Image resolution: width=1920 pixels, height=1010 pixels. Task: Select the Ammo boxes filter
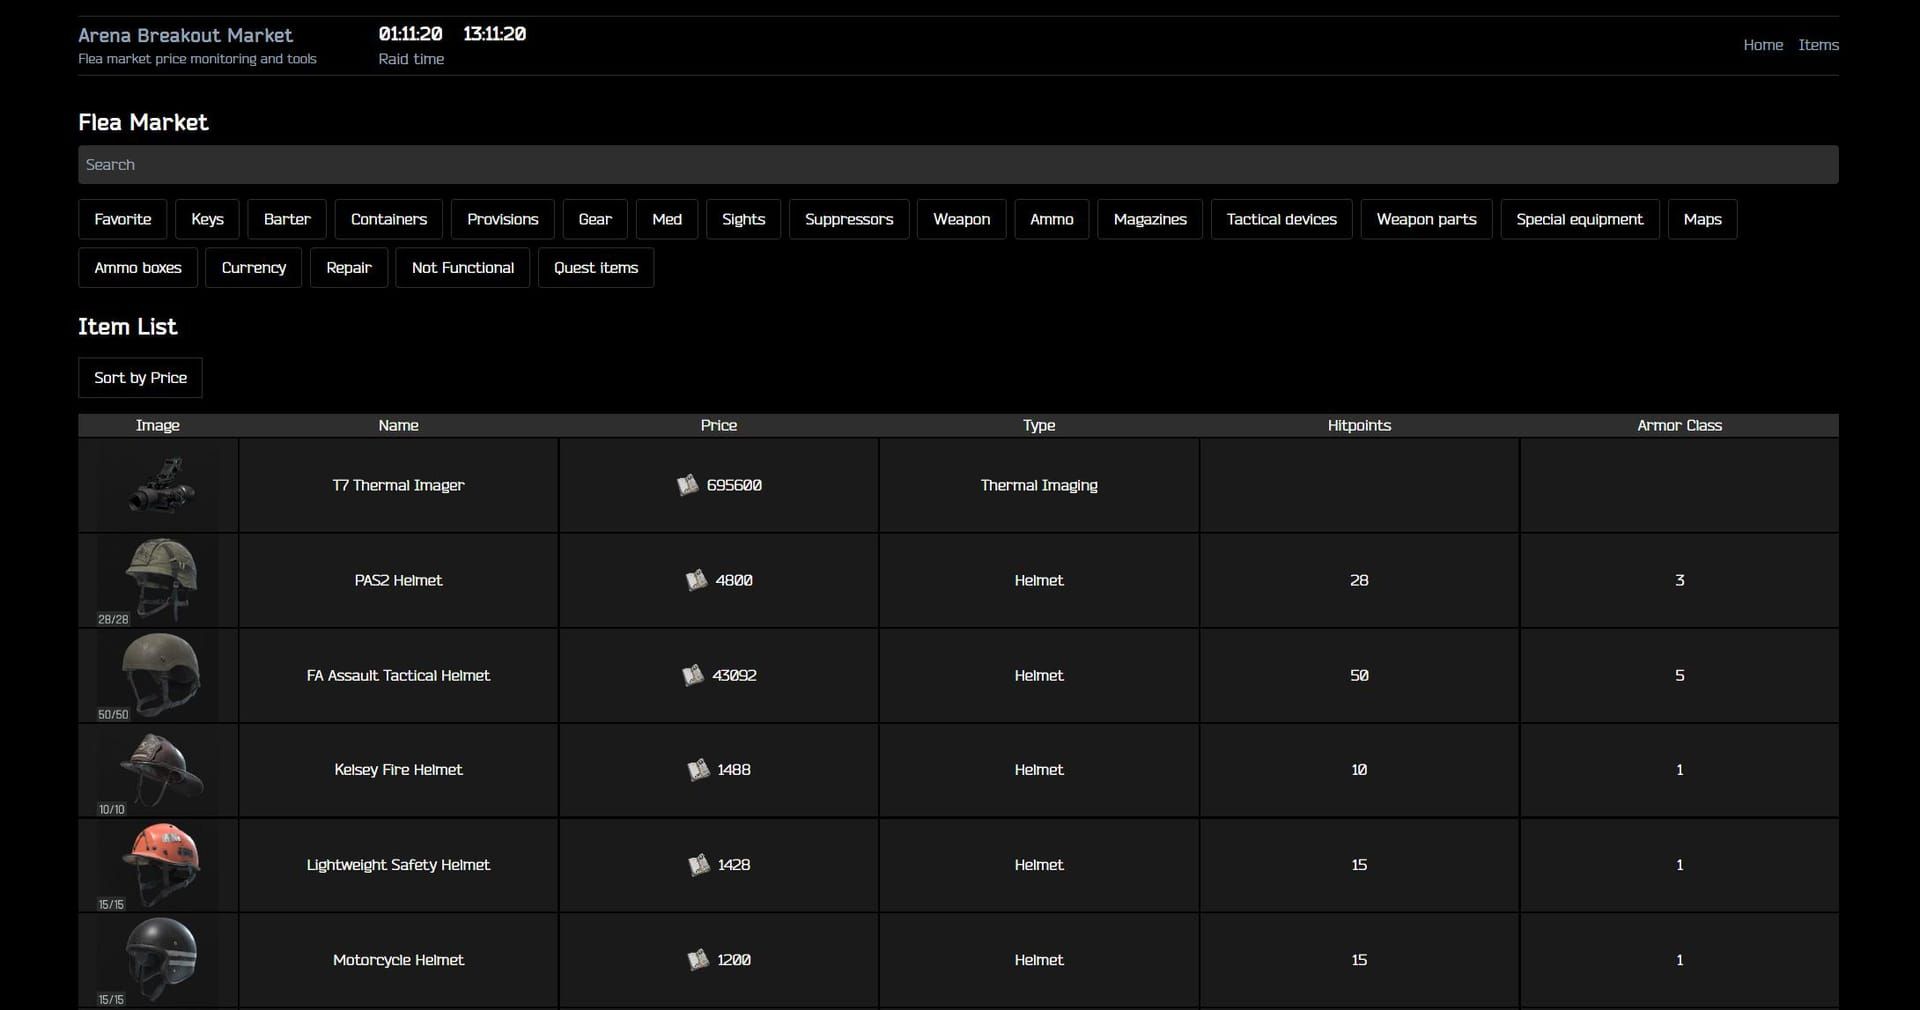(137, 267)
